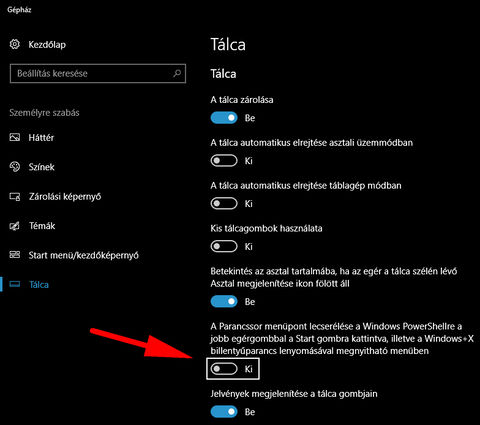The image size is (480, 425).
Task: Focus the Beállítás keresése search field
Action: (98, 73)
